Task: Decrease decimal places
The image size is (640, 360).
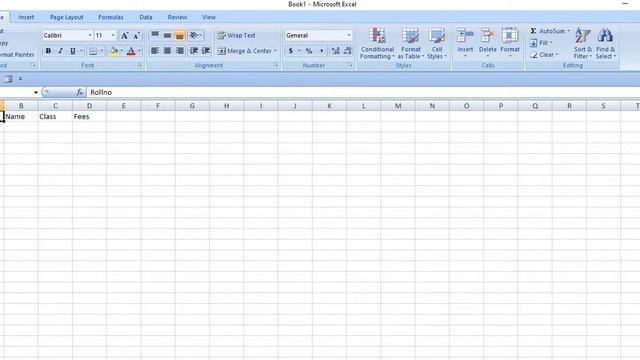Action: [x=348, y=51]
